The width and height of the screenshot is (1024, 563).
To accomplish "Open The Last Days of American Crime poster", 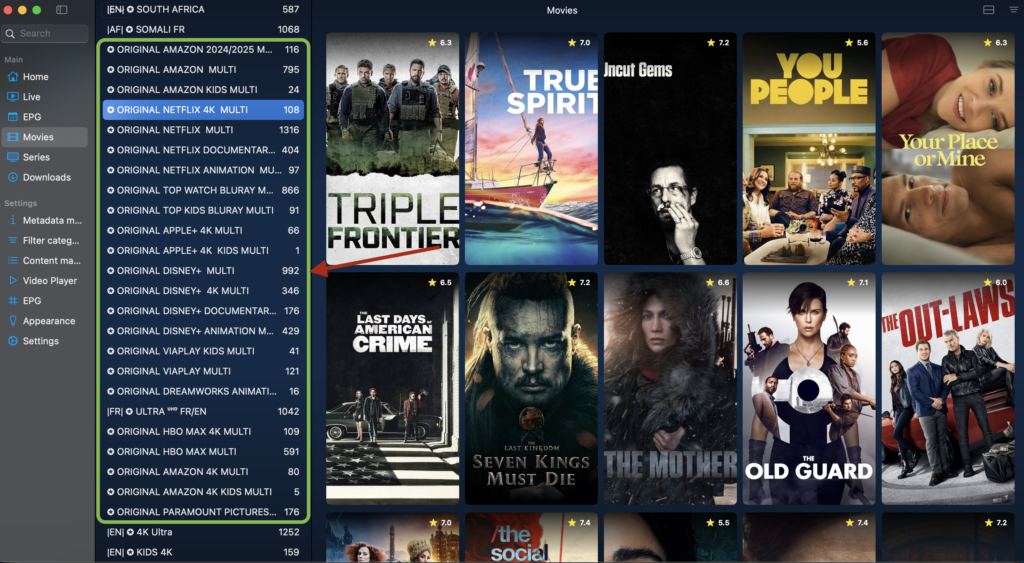I will tap(392, 389).
